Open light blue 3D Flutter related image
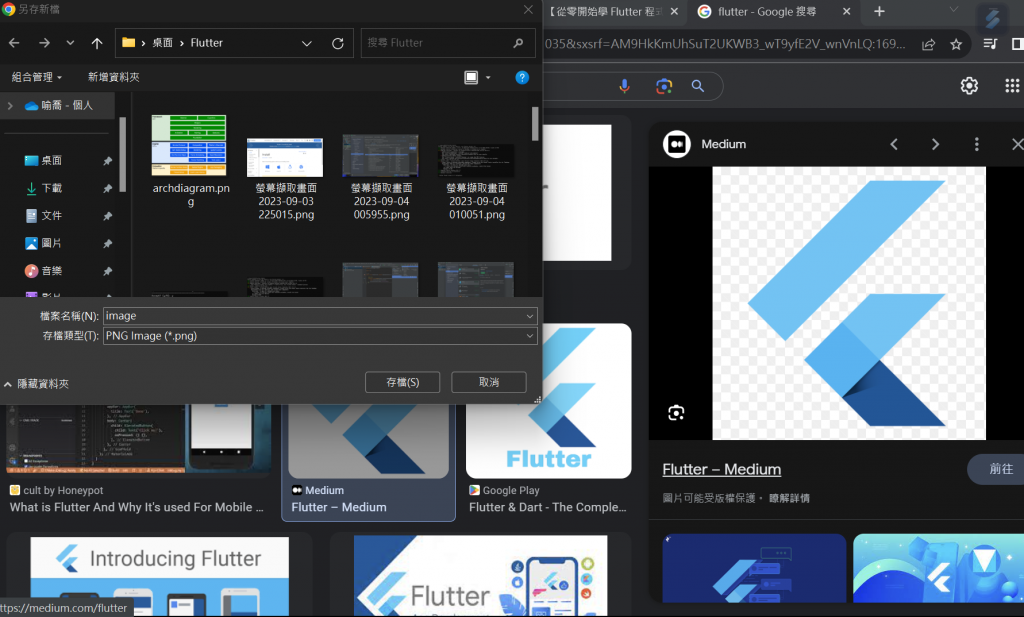Image resolution: width=1024 pixels, height=617 pixels. 938,569
